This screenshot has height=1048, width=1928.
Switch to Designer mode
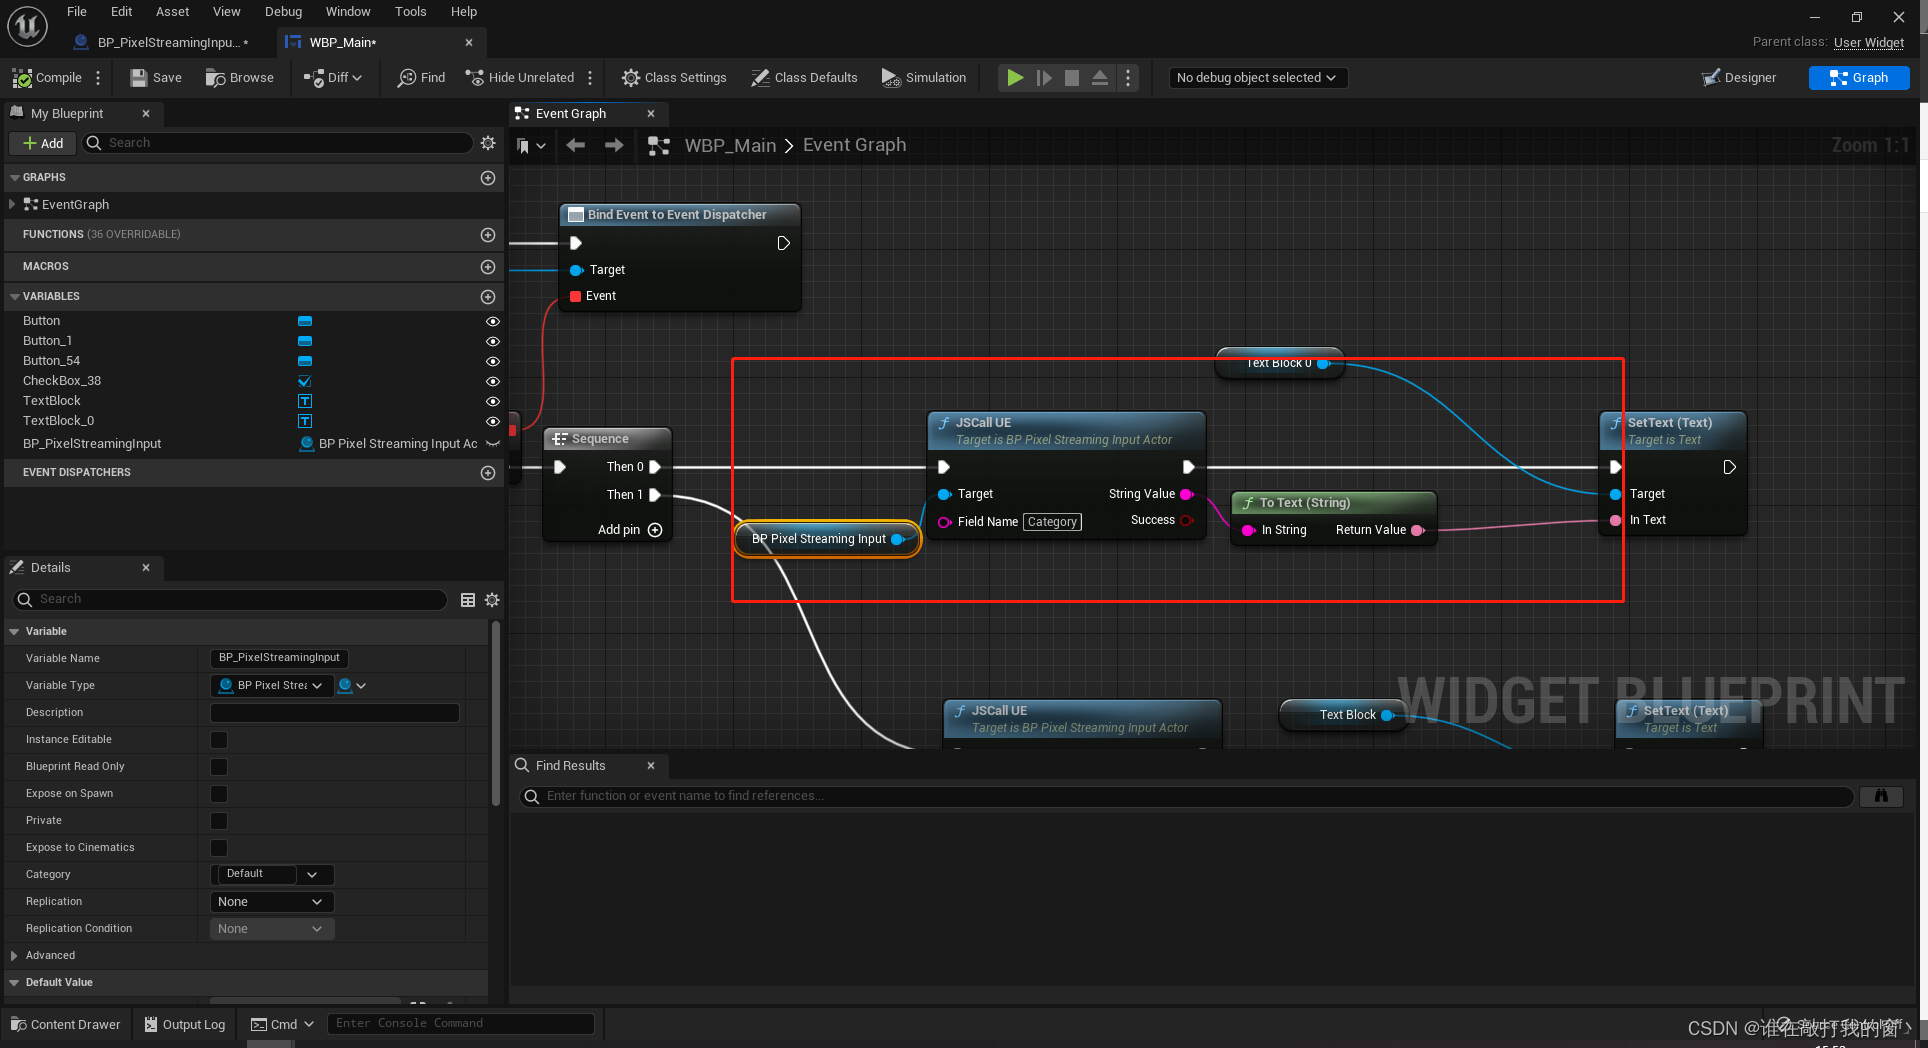(x=1739, y=78)
